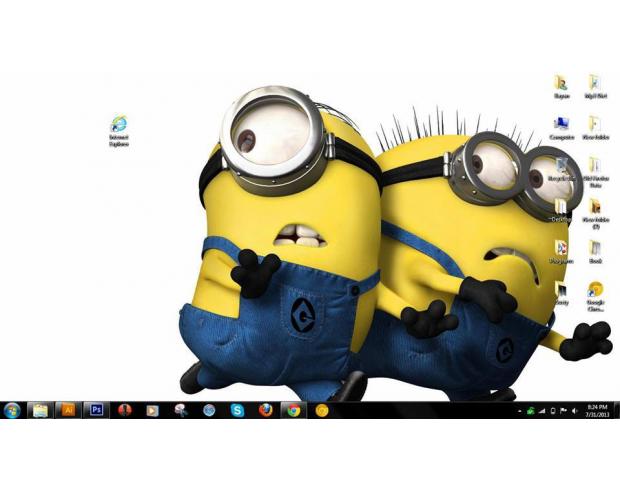Open the Recycle Bin desktop icon
Image resolution: width=620 pixels, height=490 pixels.
coord(561,169)
